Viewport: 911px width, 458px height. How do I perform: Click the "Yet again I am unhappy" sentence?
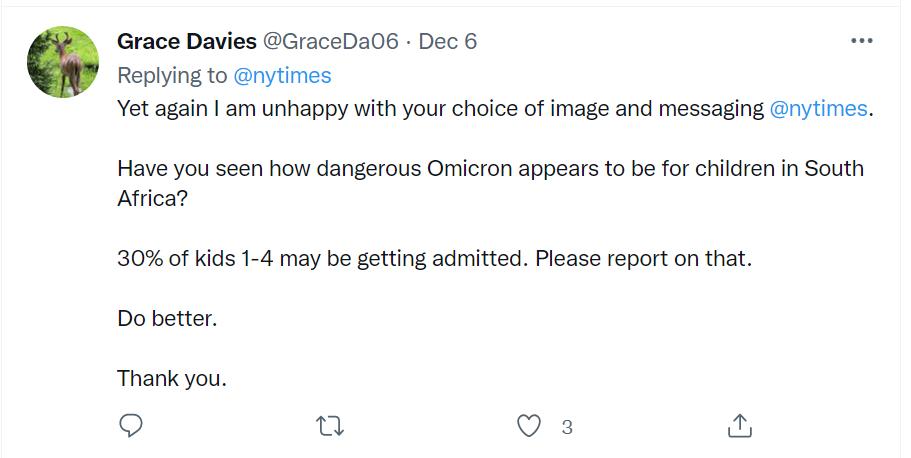click(440, 109)
